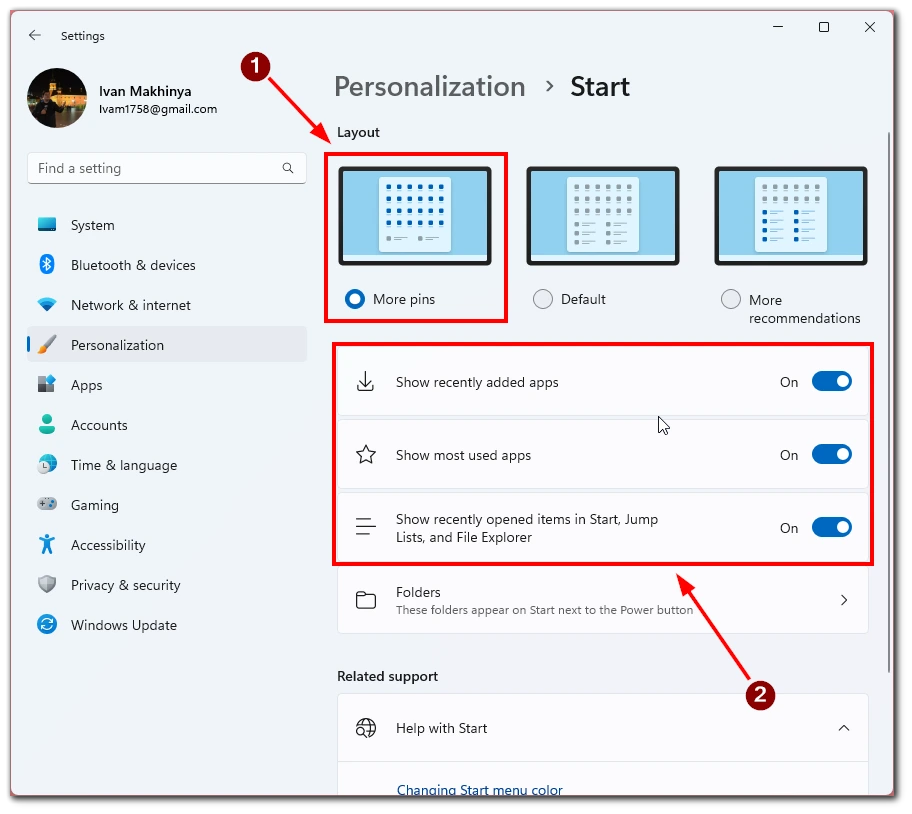The height and width of the screenshot is (814, 912).
Task: Click the star icon for most used apps
Action: 366,455
